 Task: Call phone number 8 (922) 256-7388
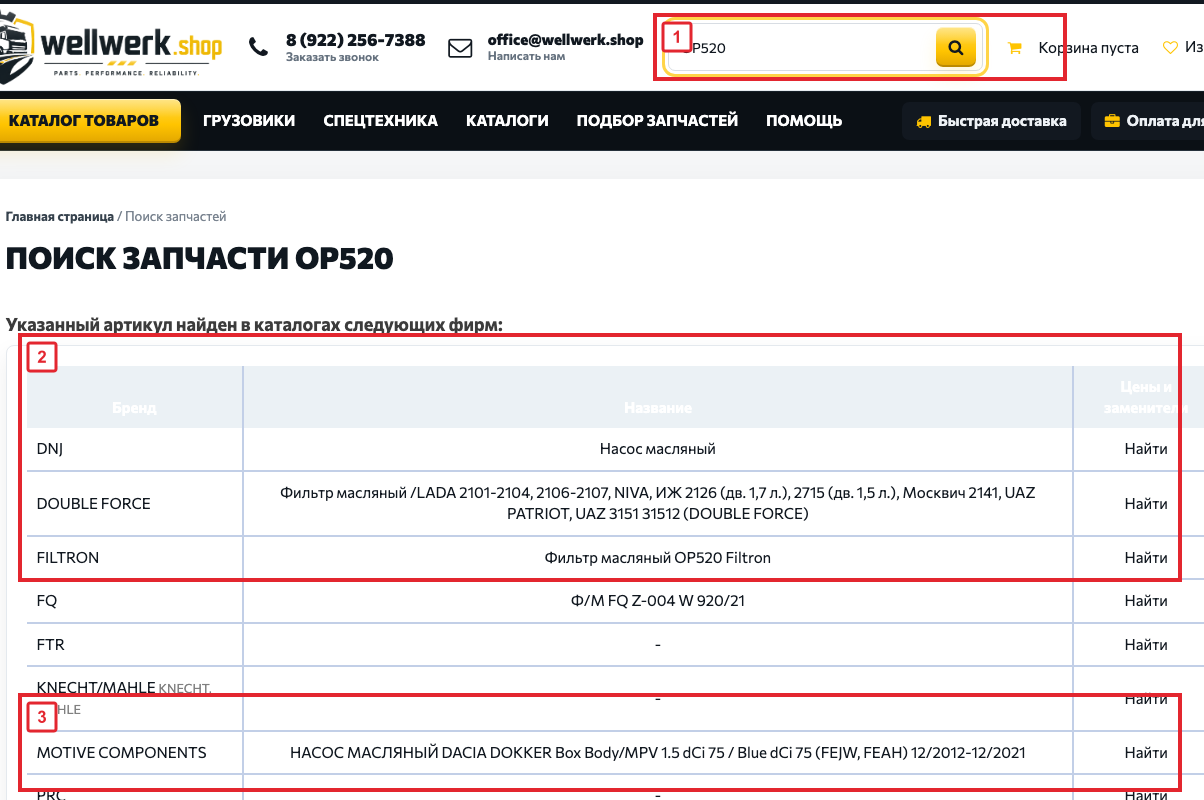(355, 40)
